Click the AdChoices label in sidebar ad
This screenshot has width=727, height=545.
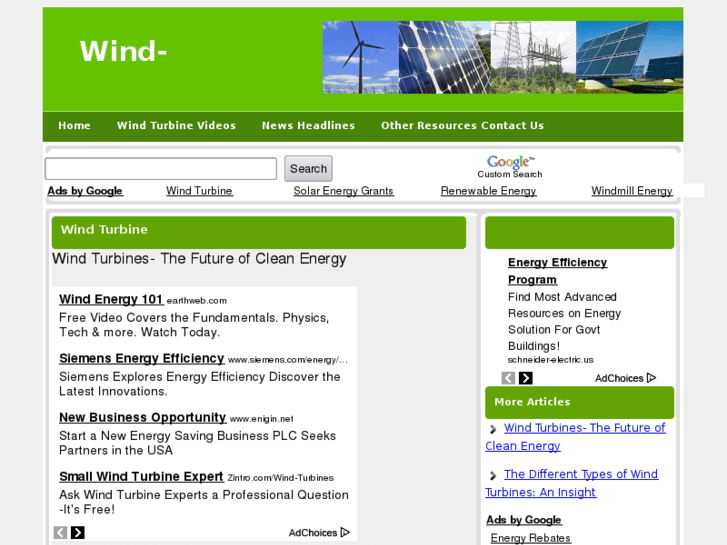point(619,378)
